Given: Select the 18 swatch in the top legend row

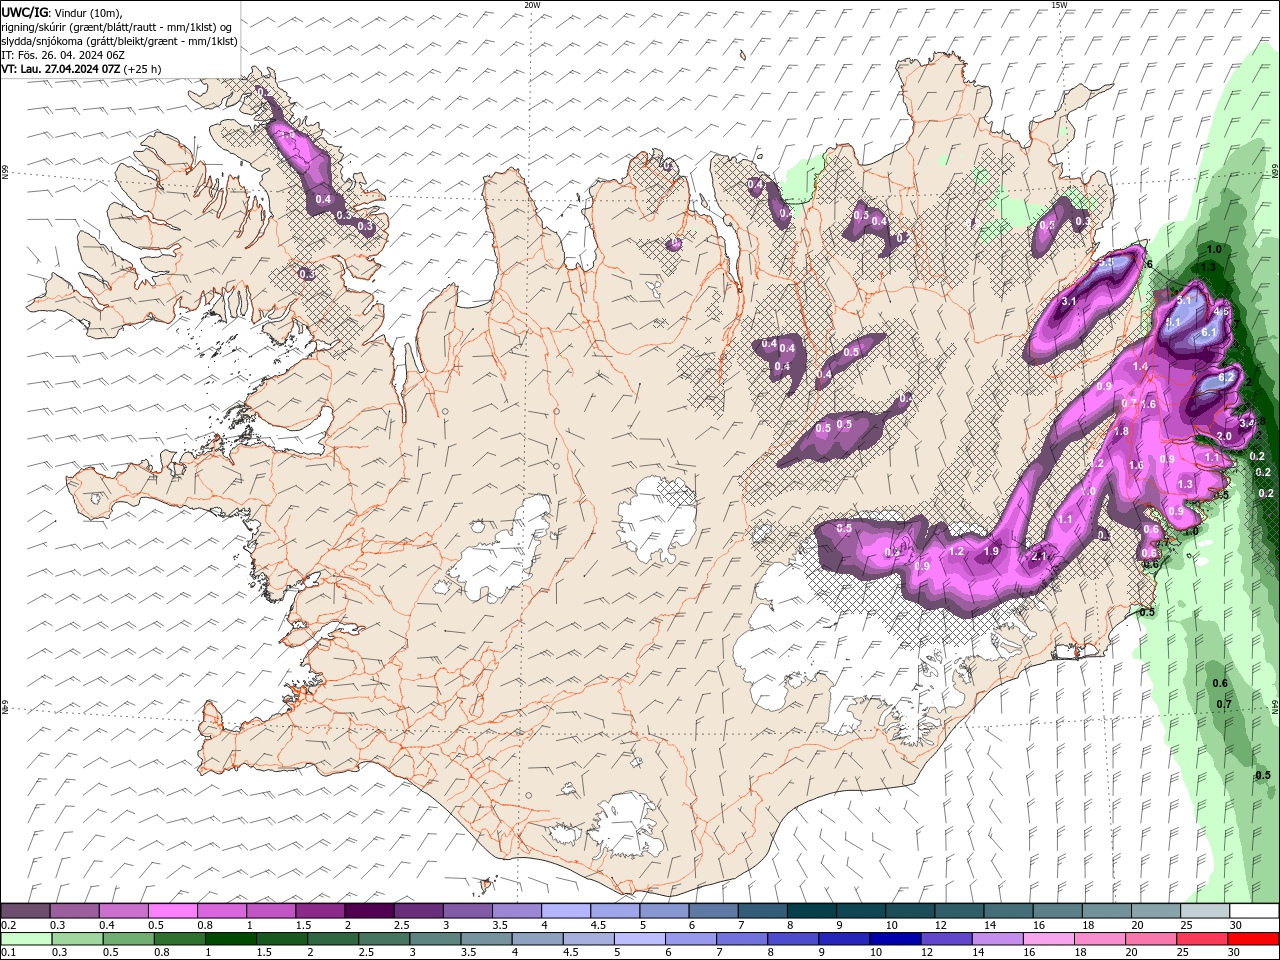Looking at the screenshot, I should click(1106, 911).
